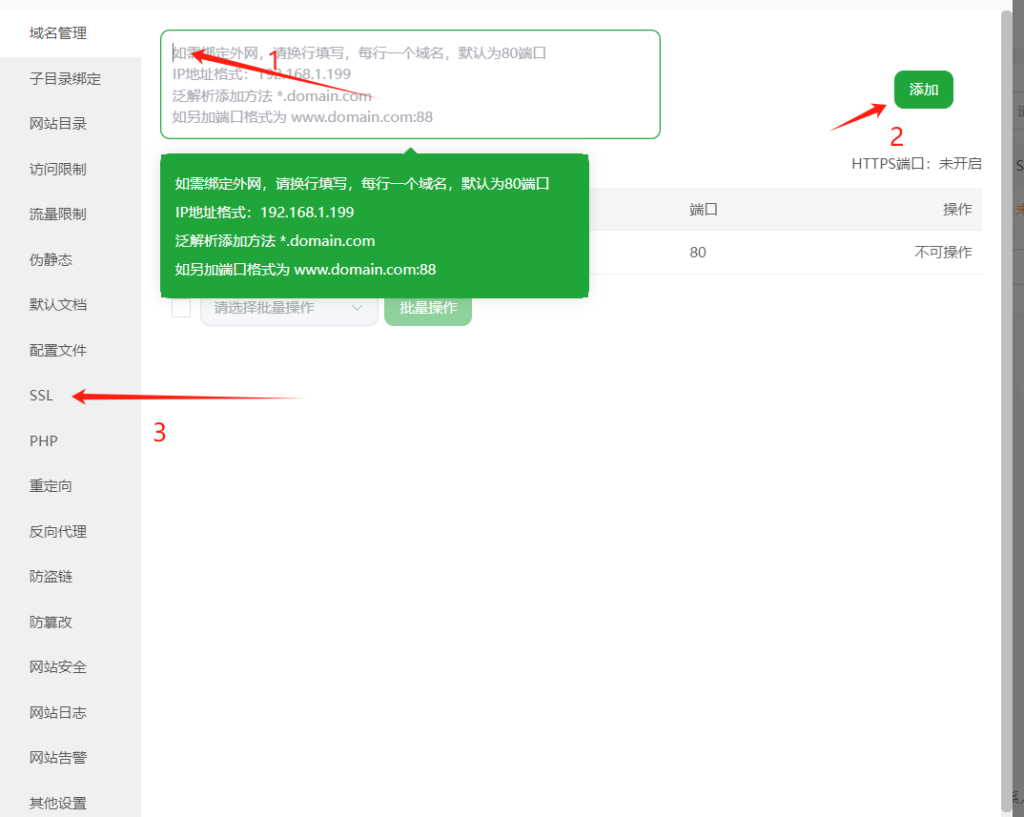
Task: Click the green 添加 button
Action: [x=923, y=90]
